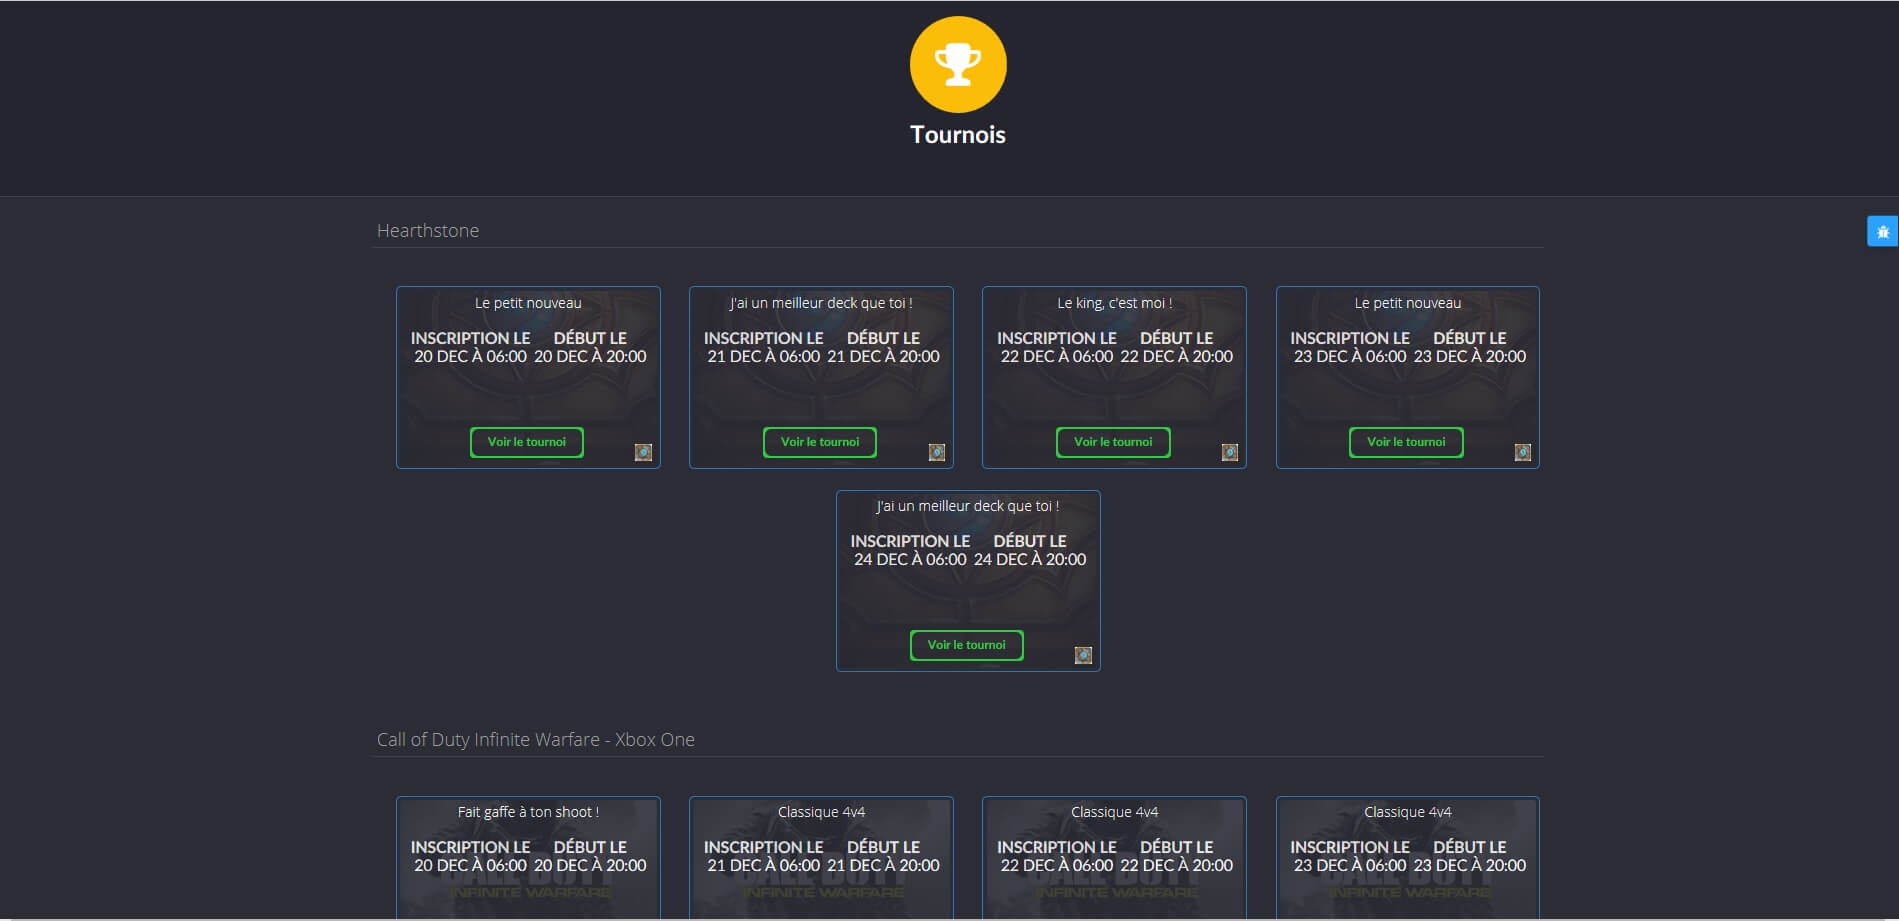Click Hearthstone game icon on 21 DEC card
The height and width of the screenshot is (921, 1899).
pyautogui.click(x=936, y=452)
